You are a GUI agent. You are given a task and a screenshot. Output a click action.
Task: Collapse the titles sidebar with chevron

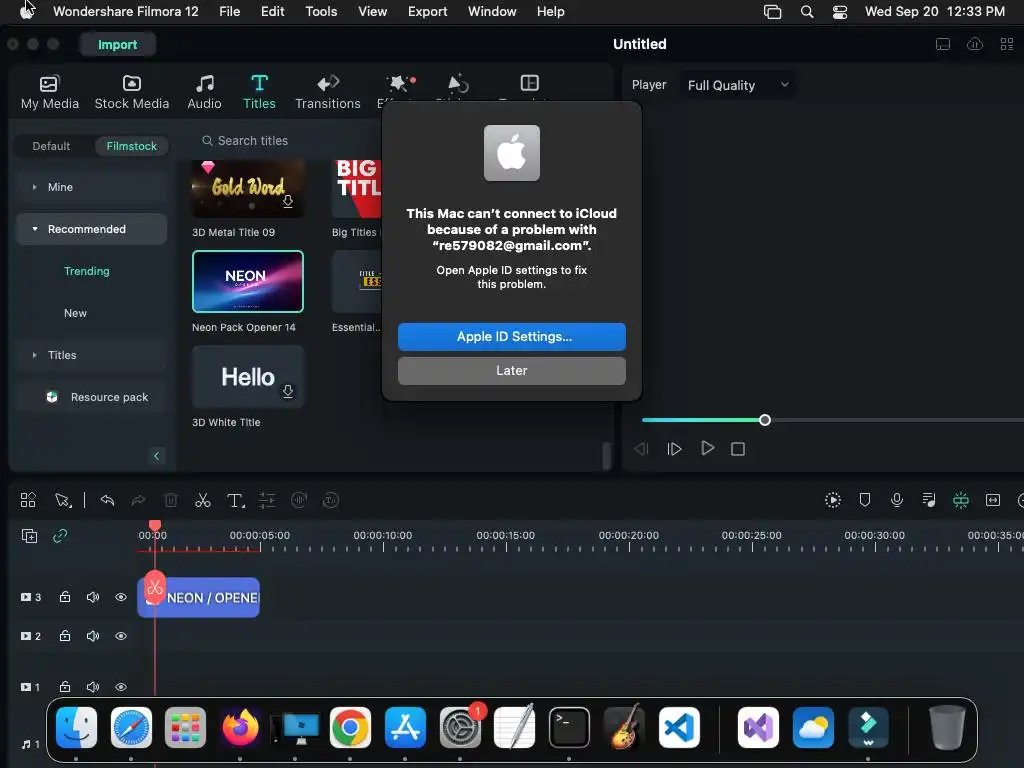156,456
